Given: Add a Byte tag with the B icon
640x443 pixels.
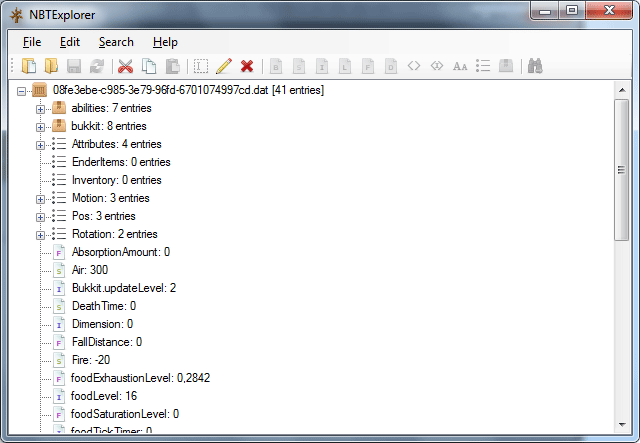Looking at the screenshot, I should tap(276, 66).
